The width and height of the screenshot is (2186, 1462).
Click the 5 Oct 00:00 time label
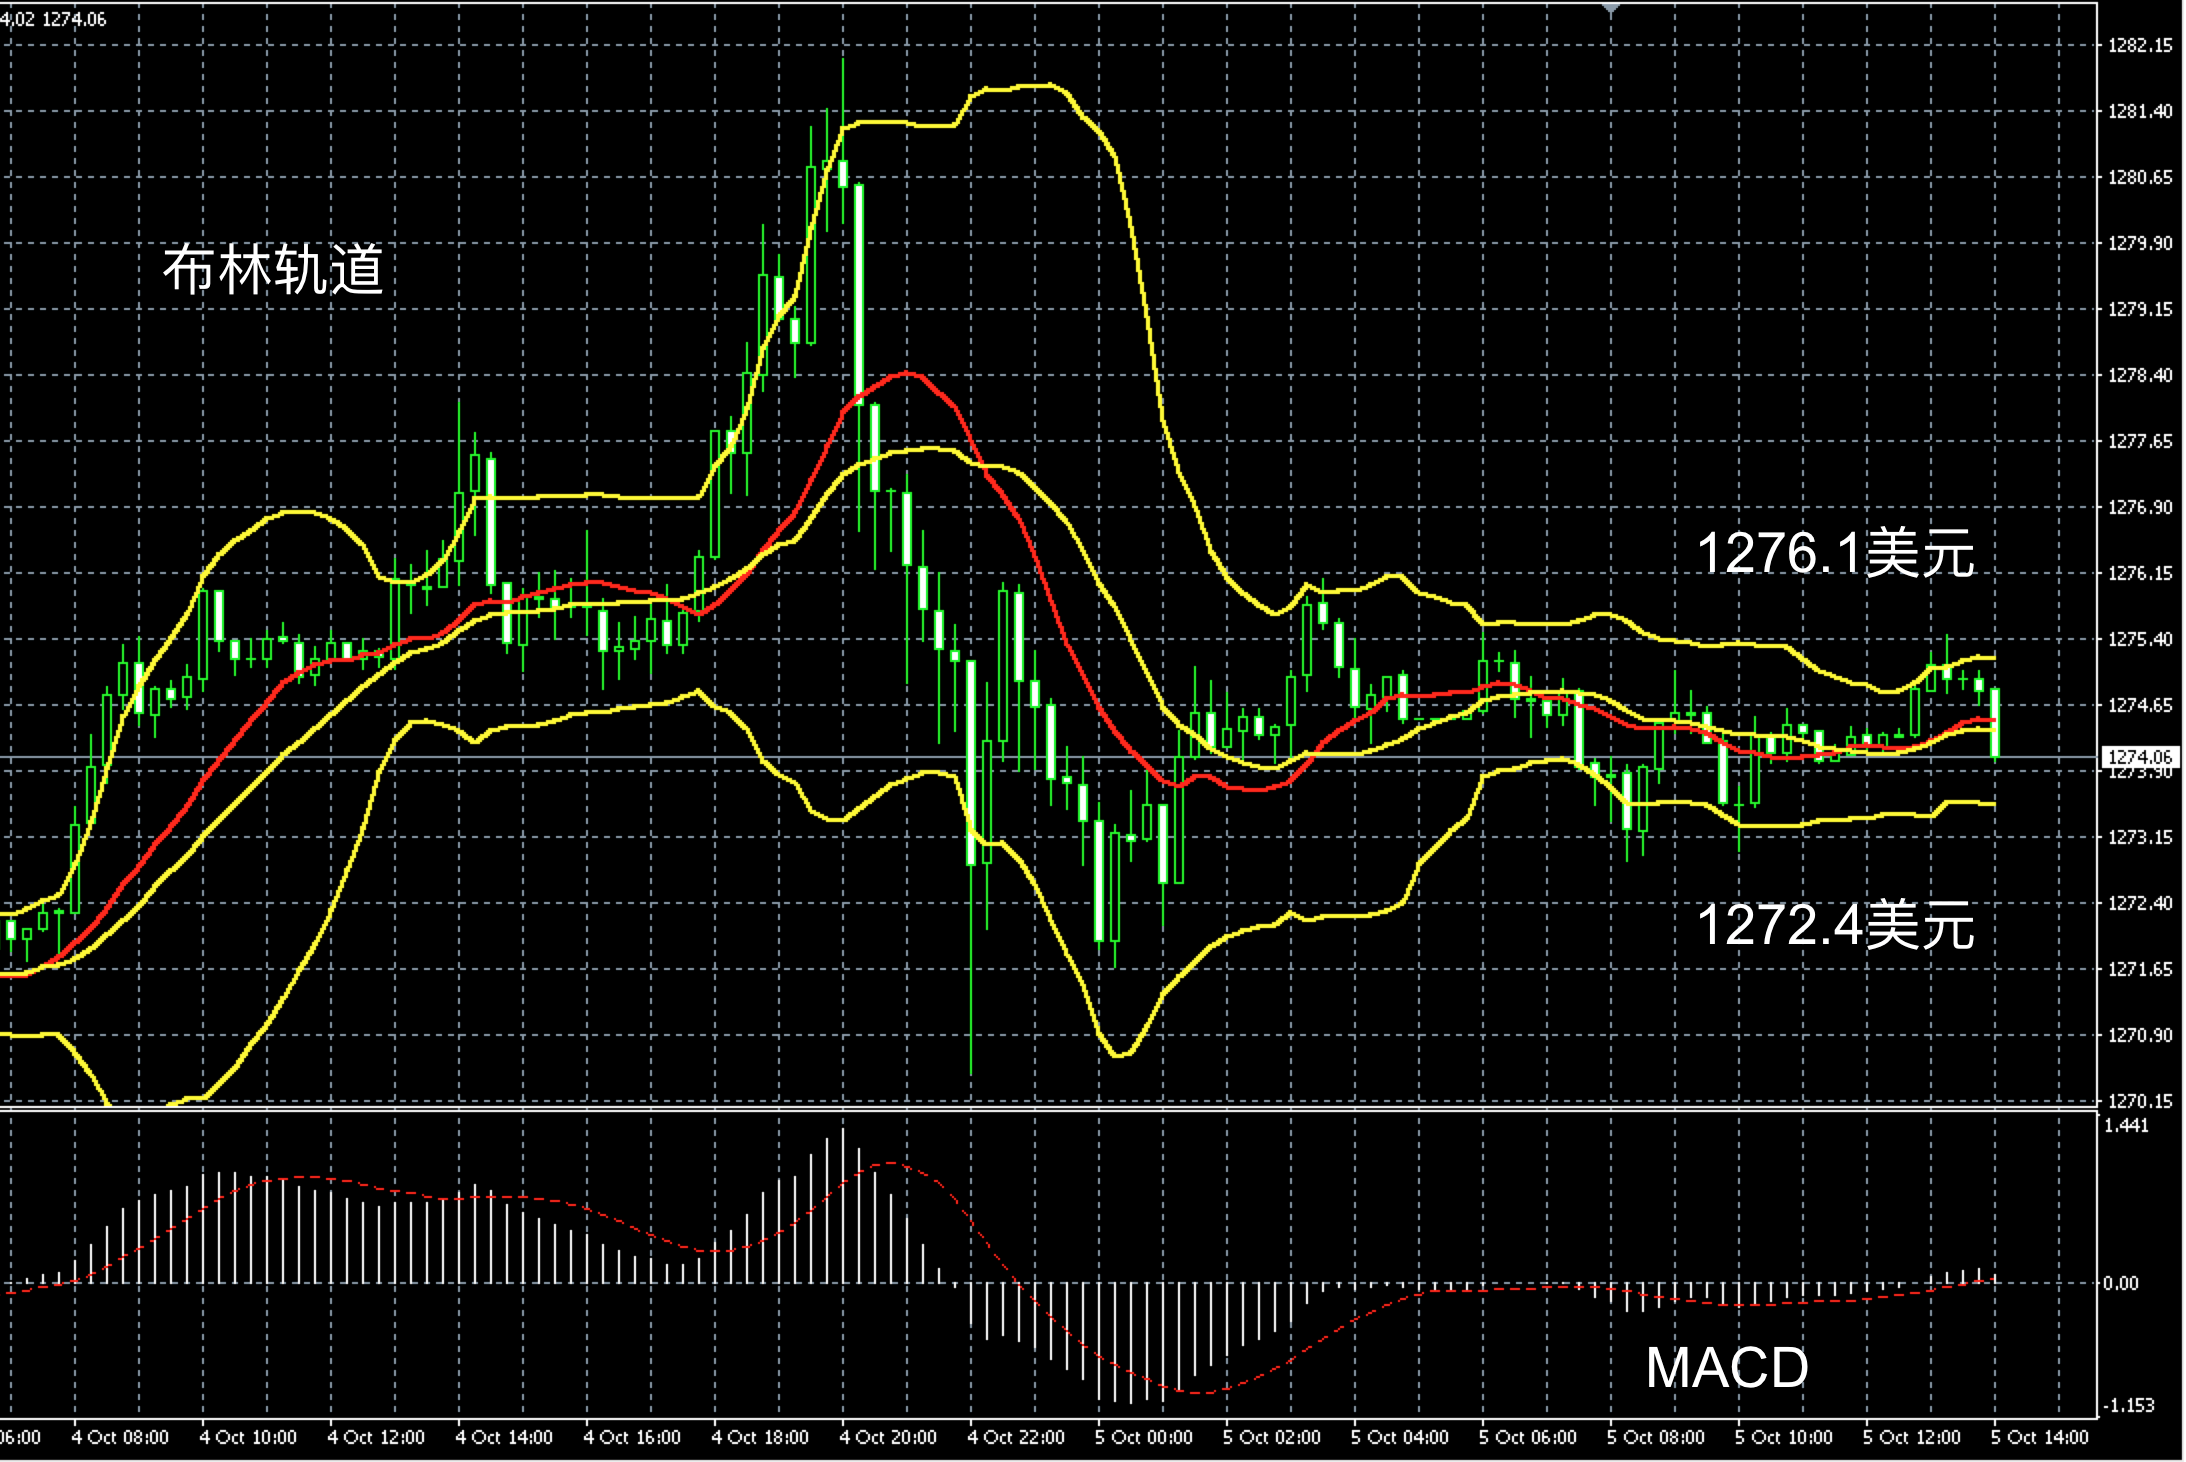tap(1144, 1438)
